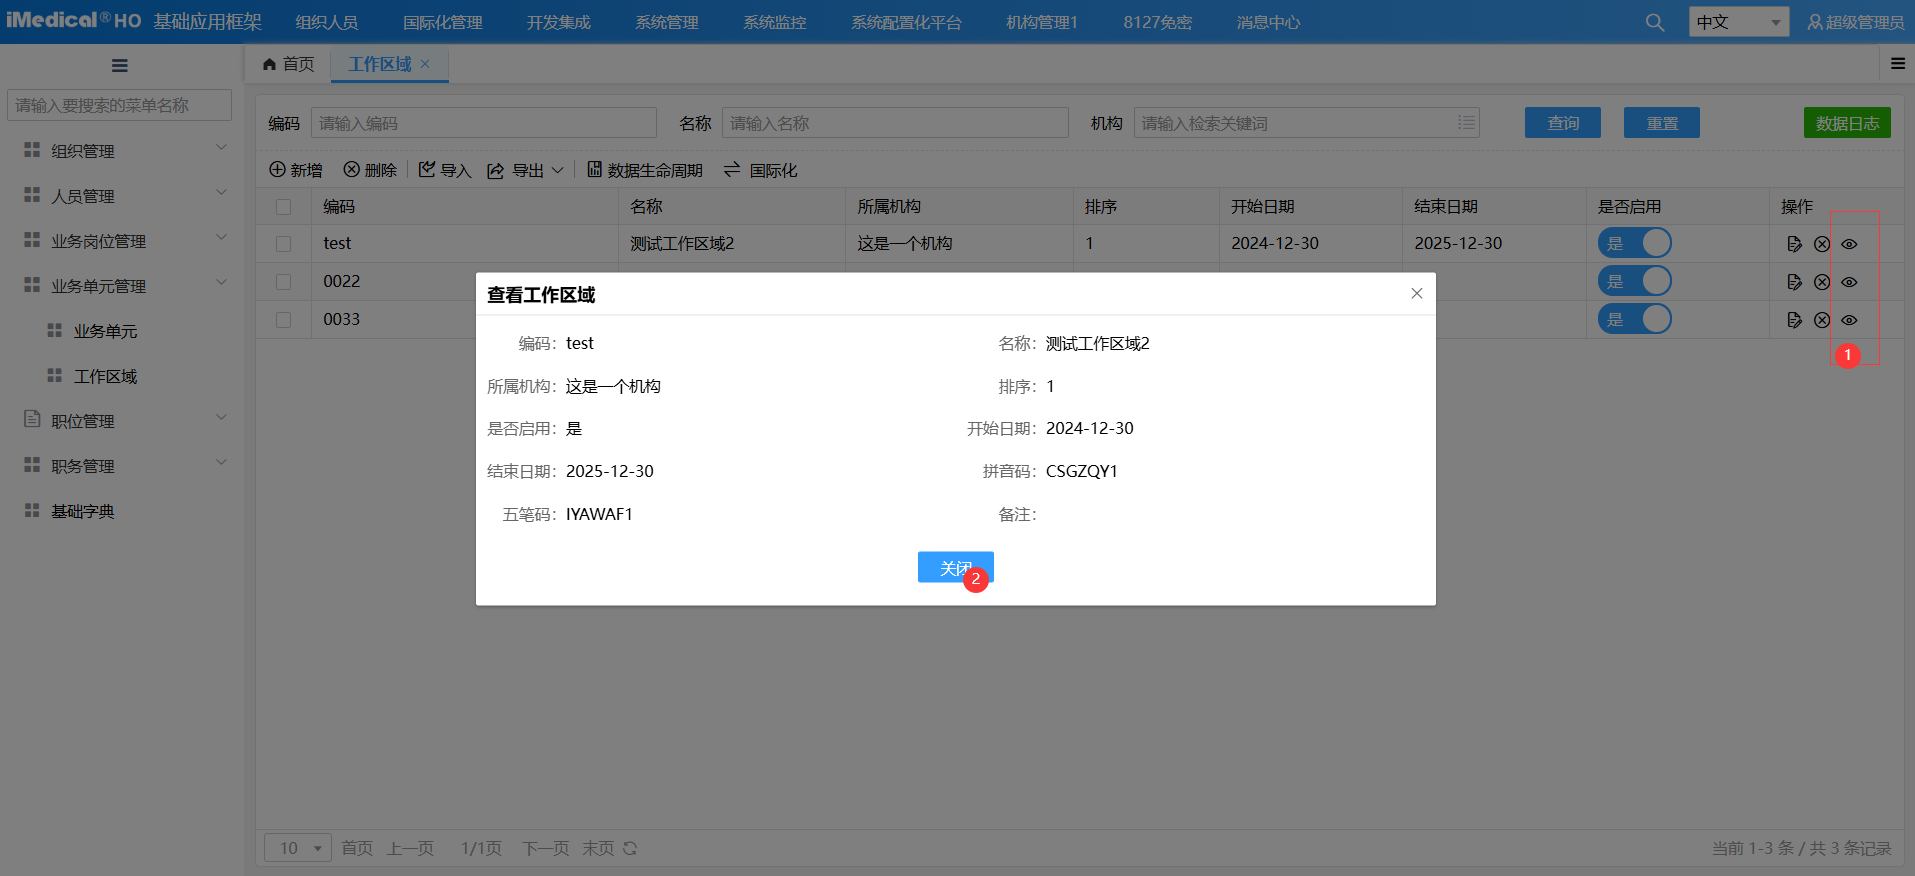The image size is (1915, 876).
Task: Check the checkbox for row 0022
Action: coord(284,282)
